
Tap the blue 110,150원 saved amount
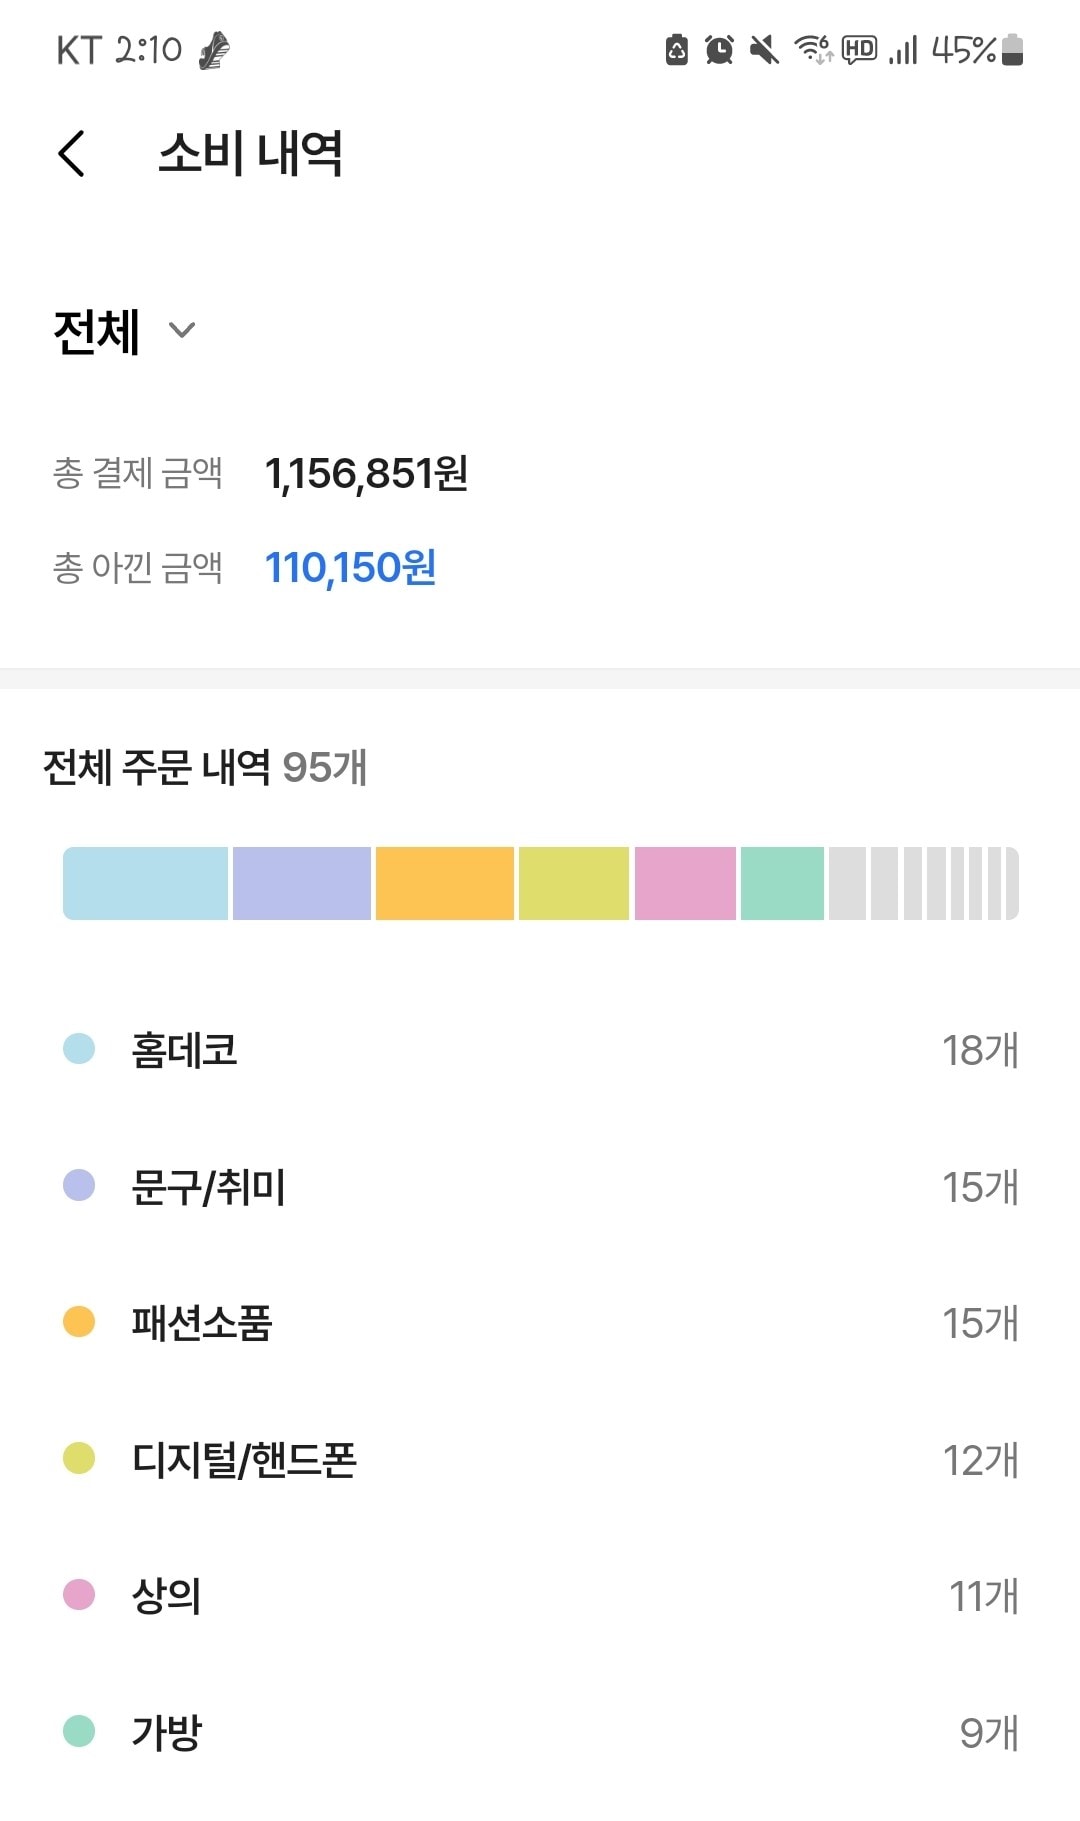pyautogui.click(x=350, y=568)
